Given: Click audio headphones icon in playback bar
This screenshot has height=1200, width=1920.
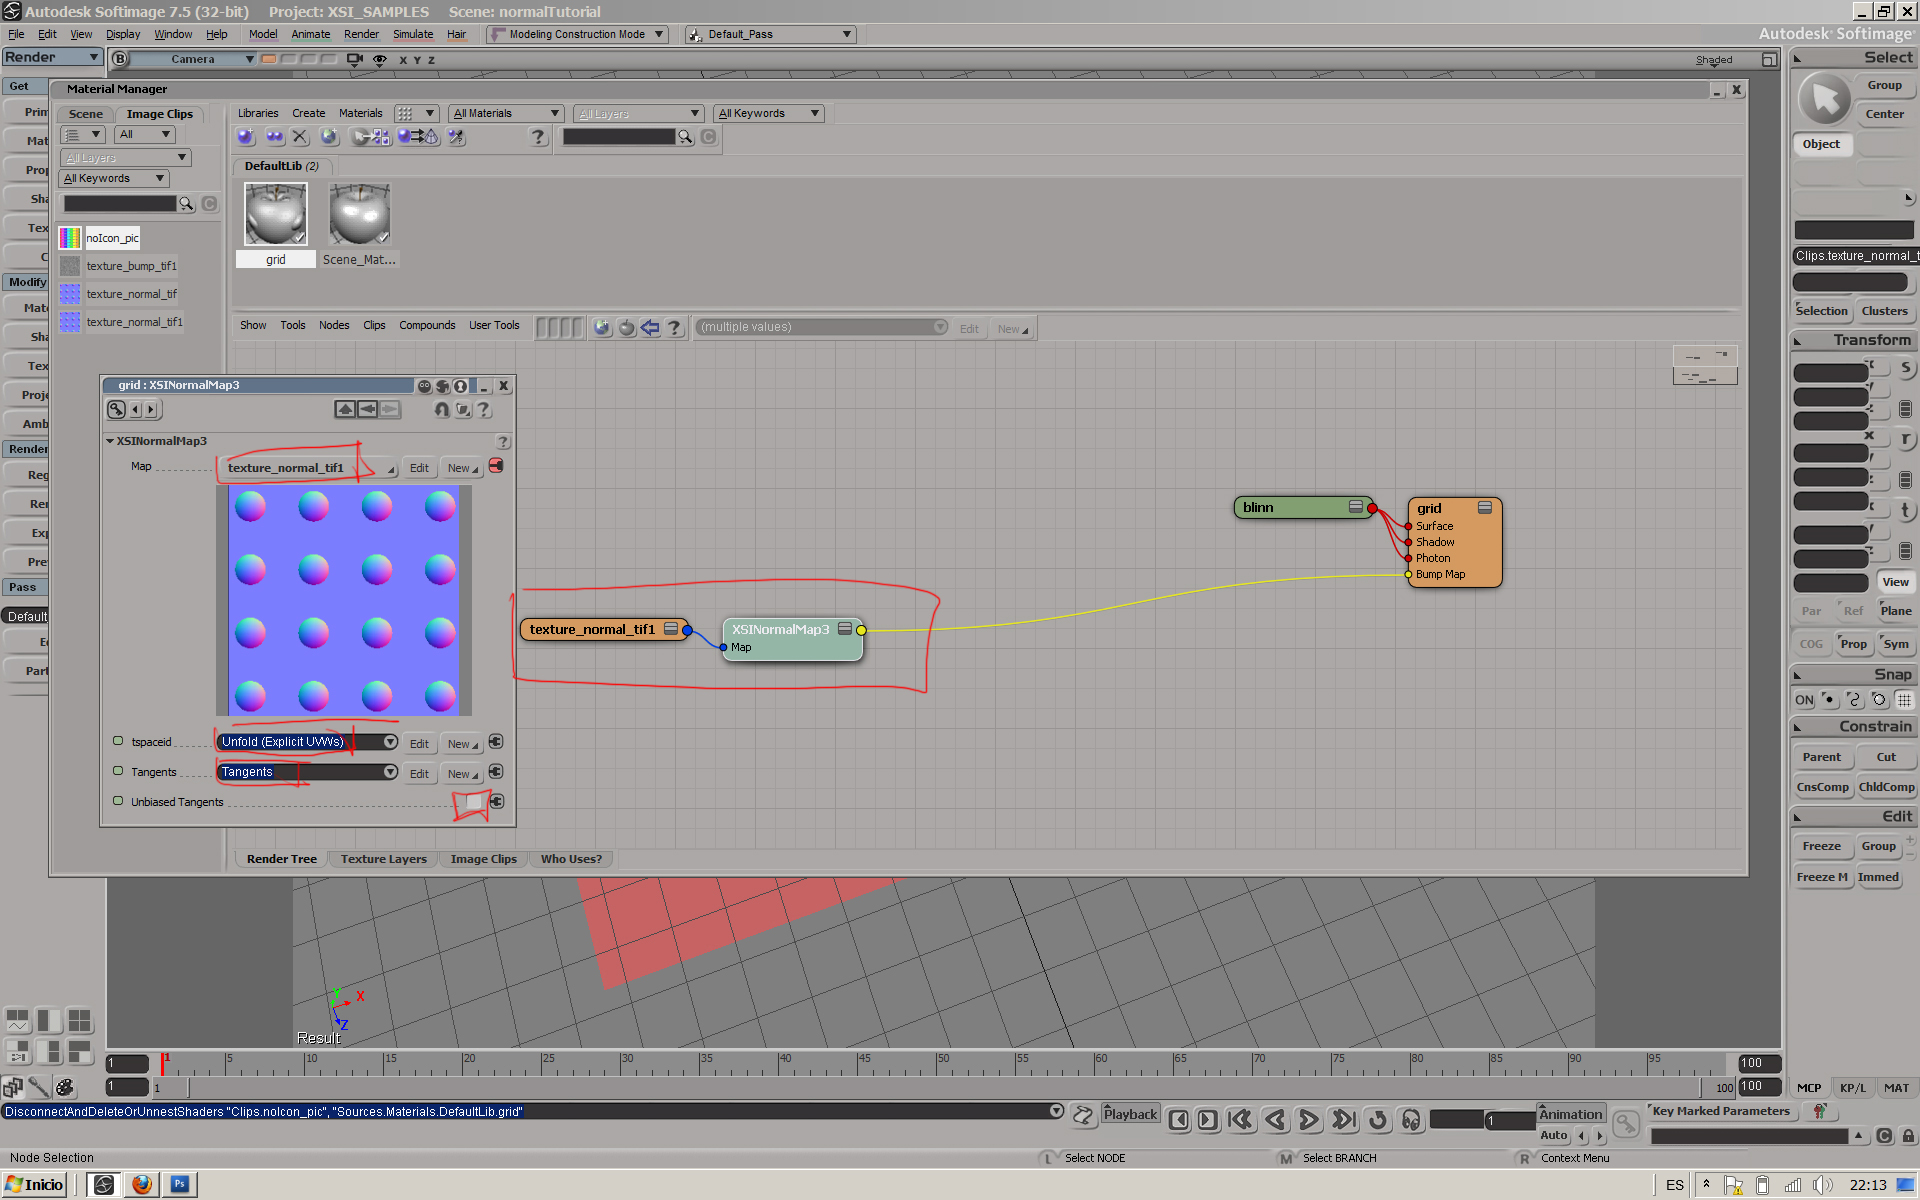Looking at the screenshot, I should coord(1411,1120).
